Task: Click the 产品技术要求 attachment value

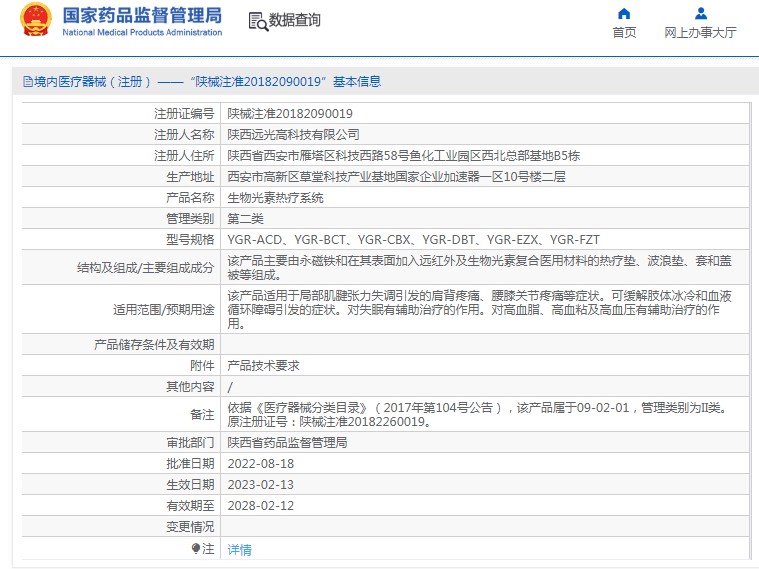Action: pyautogui.click(x=263, y=366)
